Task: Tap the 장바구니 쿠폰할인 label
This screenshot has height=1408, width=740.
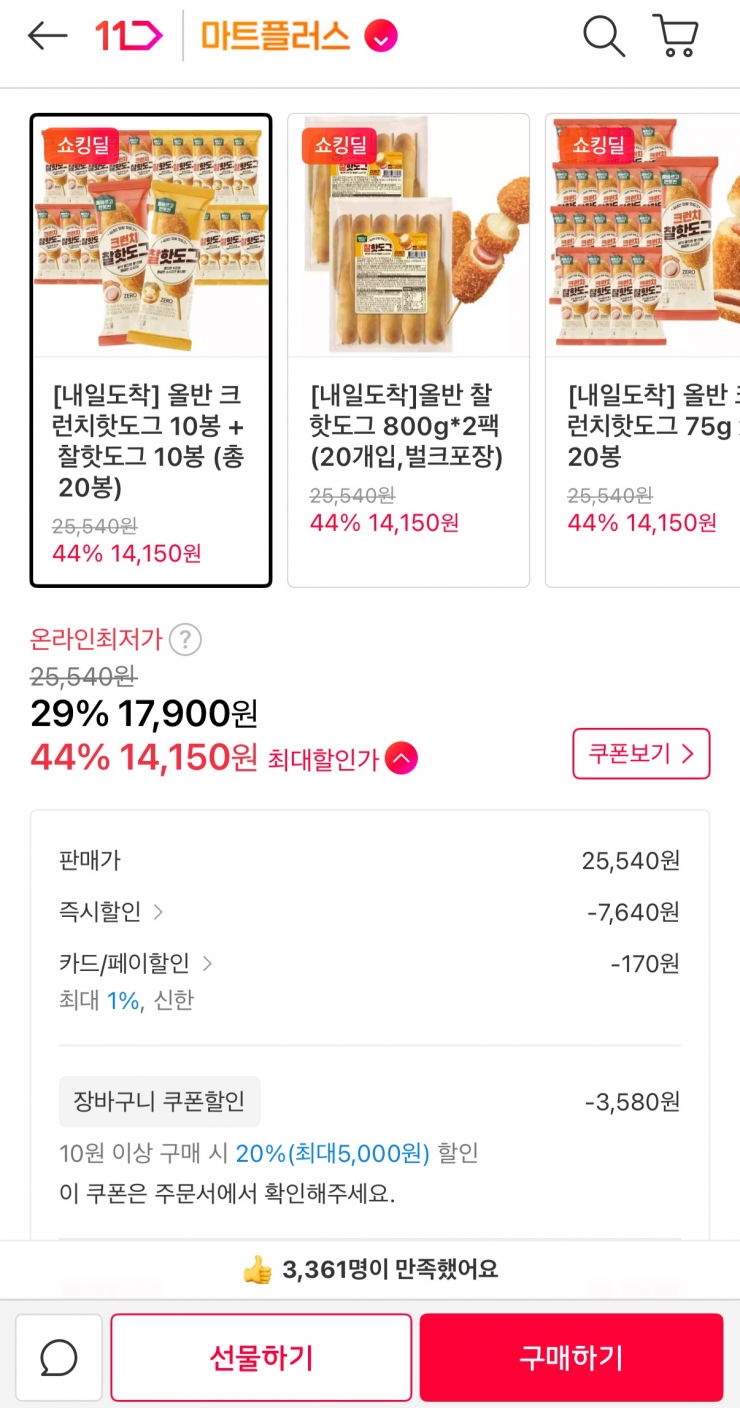Action: (x=160, y=1102)
